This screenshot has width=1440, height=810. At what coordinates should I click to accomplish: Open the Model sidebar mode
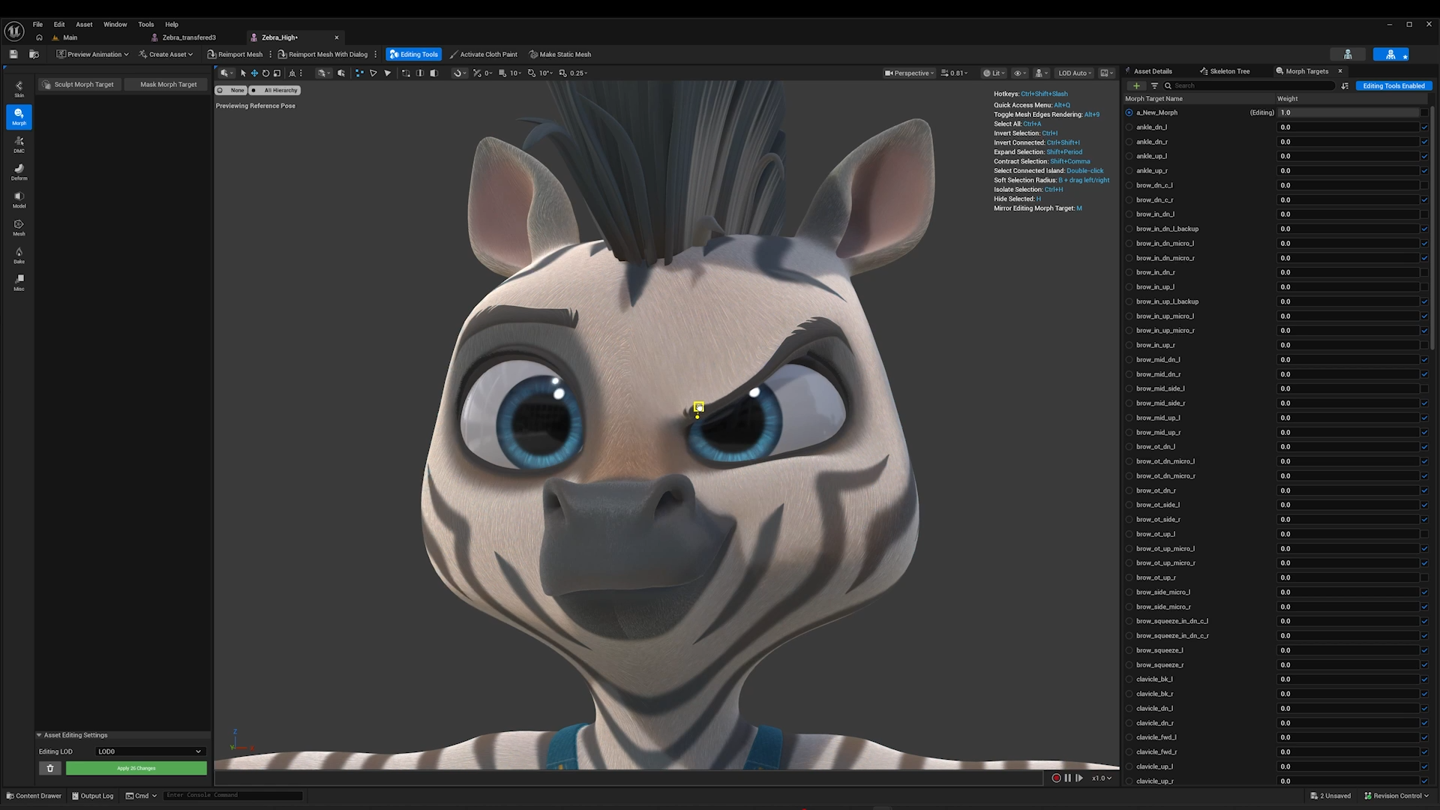point(19,200)
